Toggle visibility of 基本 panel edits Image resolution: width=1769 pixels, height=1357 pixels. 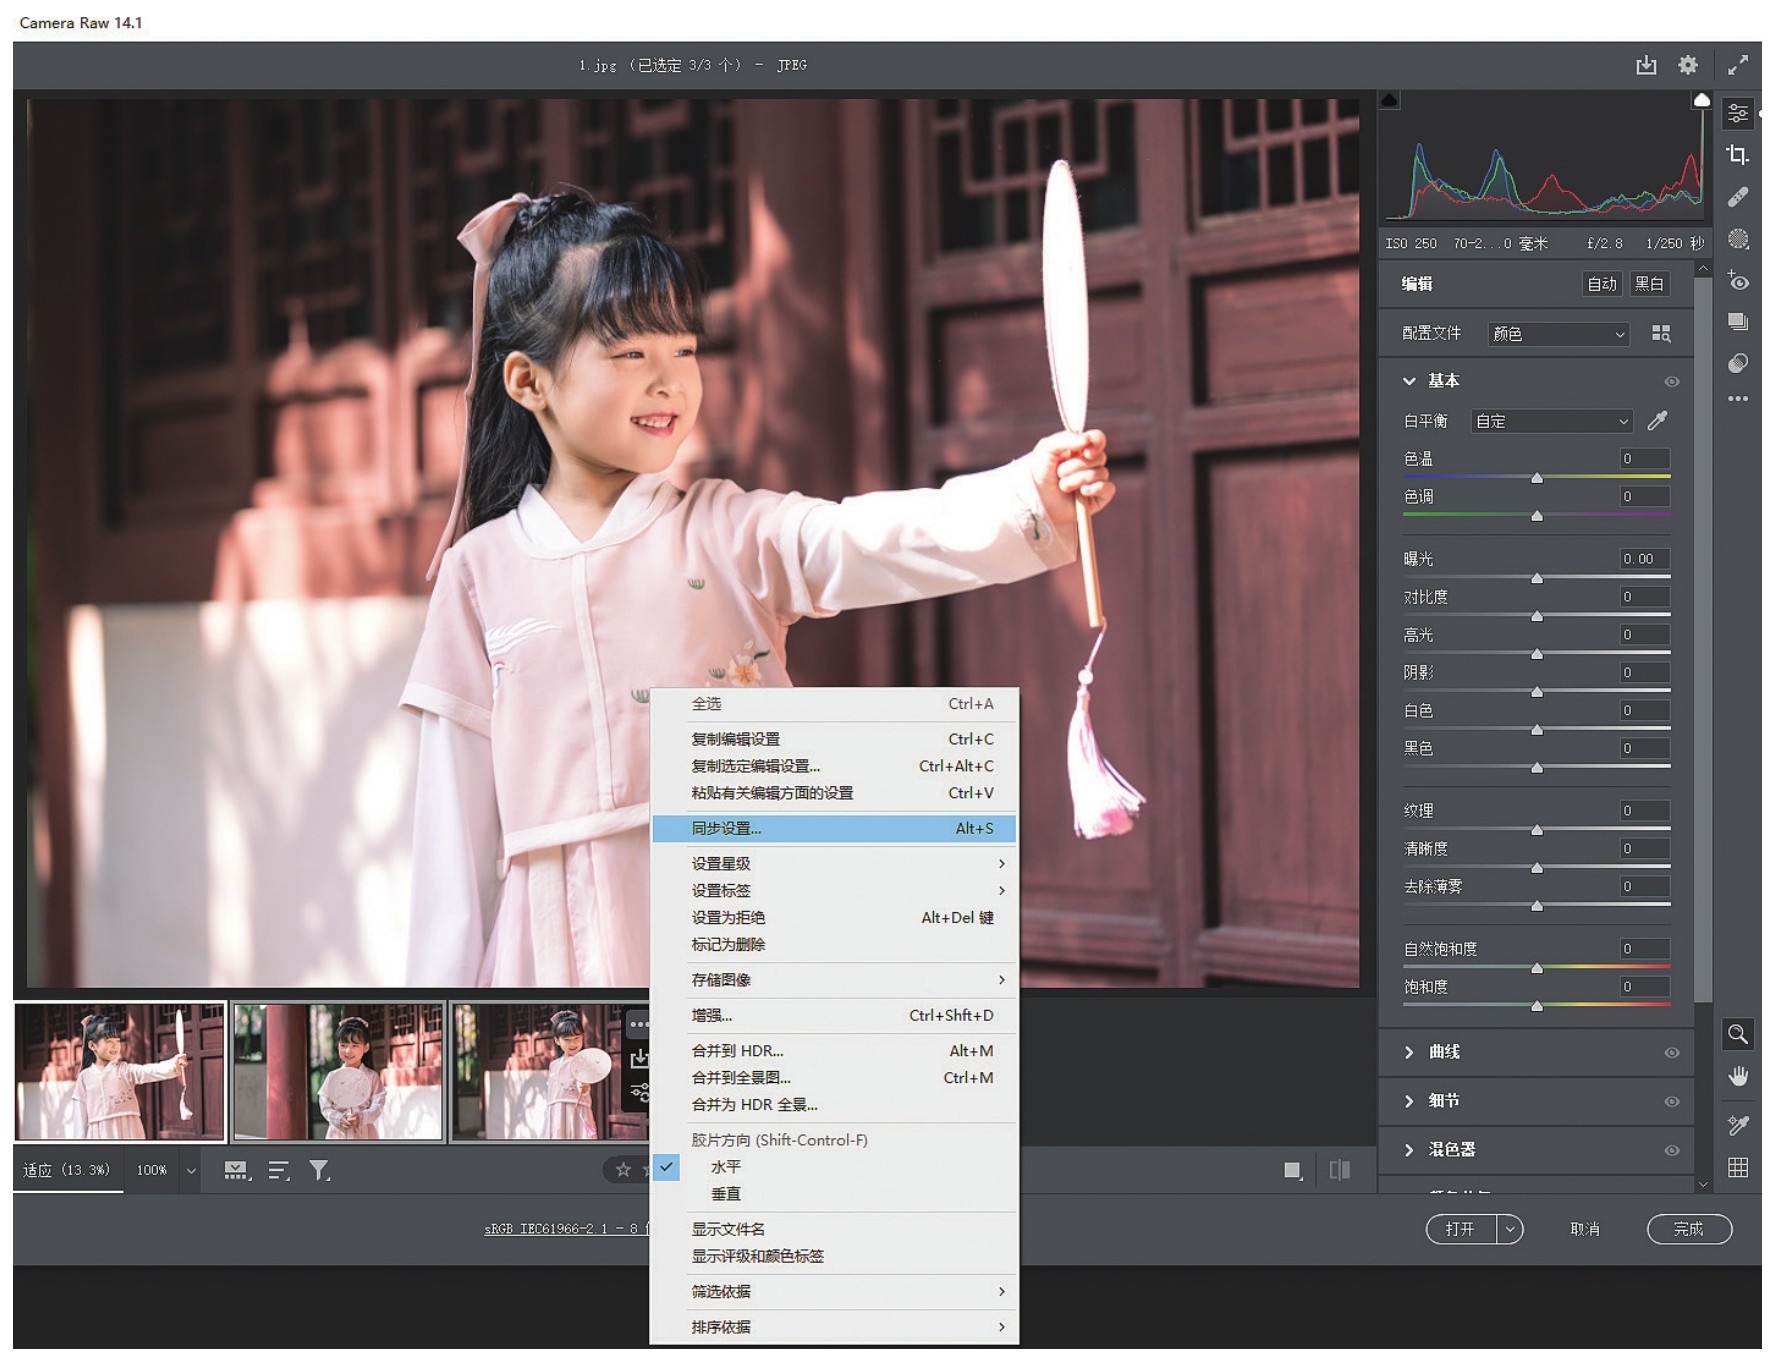coord(1671,382)
